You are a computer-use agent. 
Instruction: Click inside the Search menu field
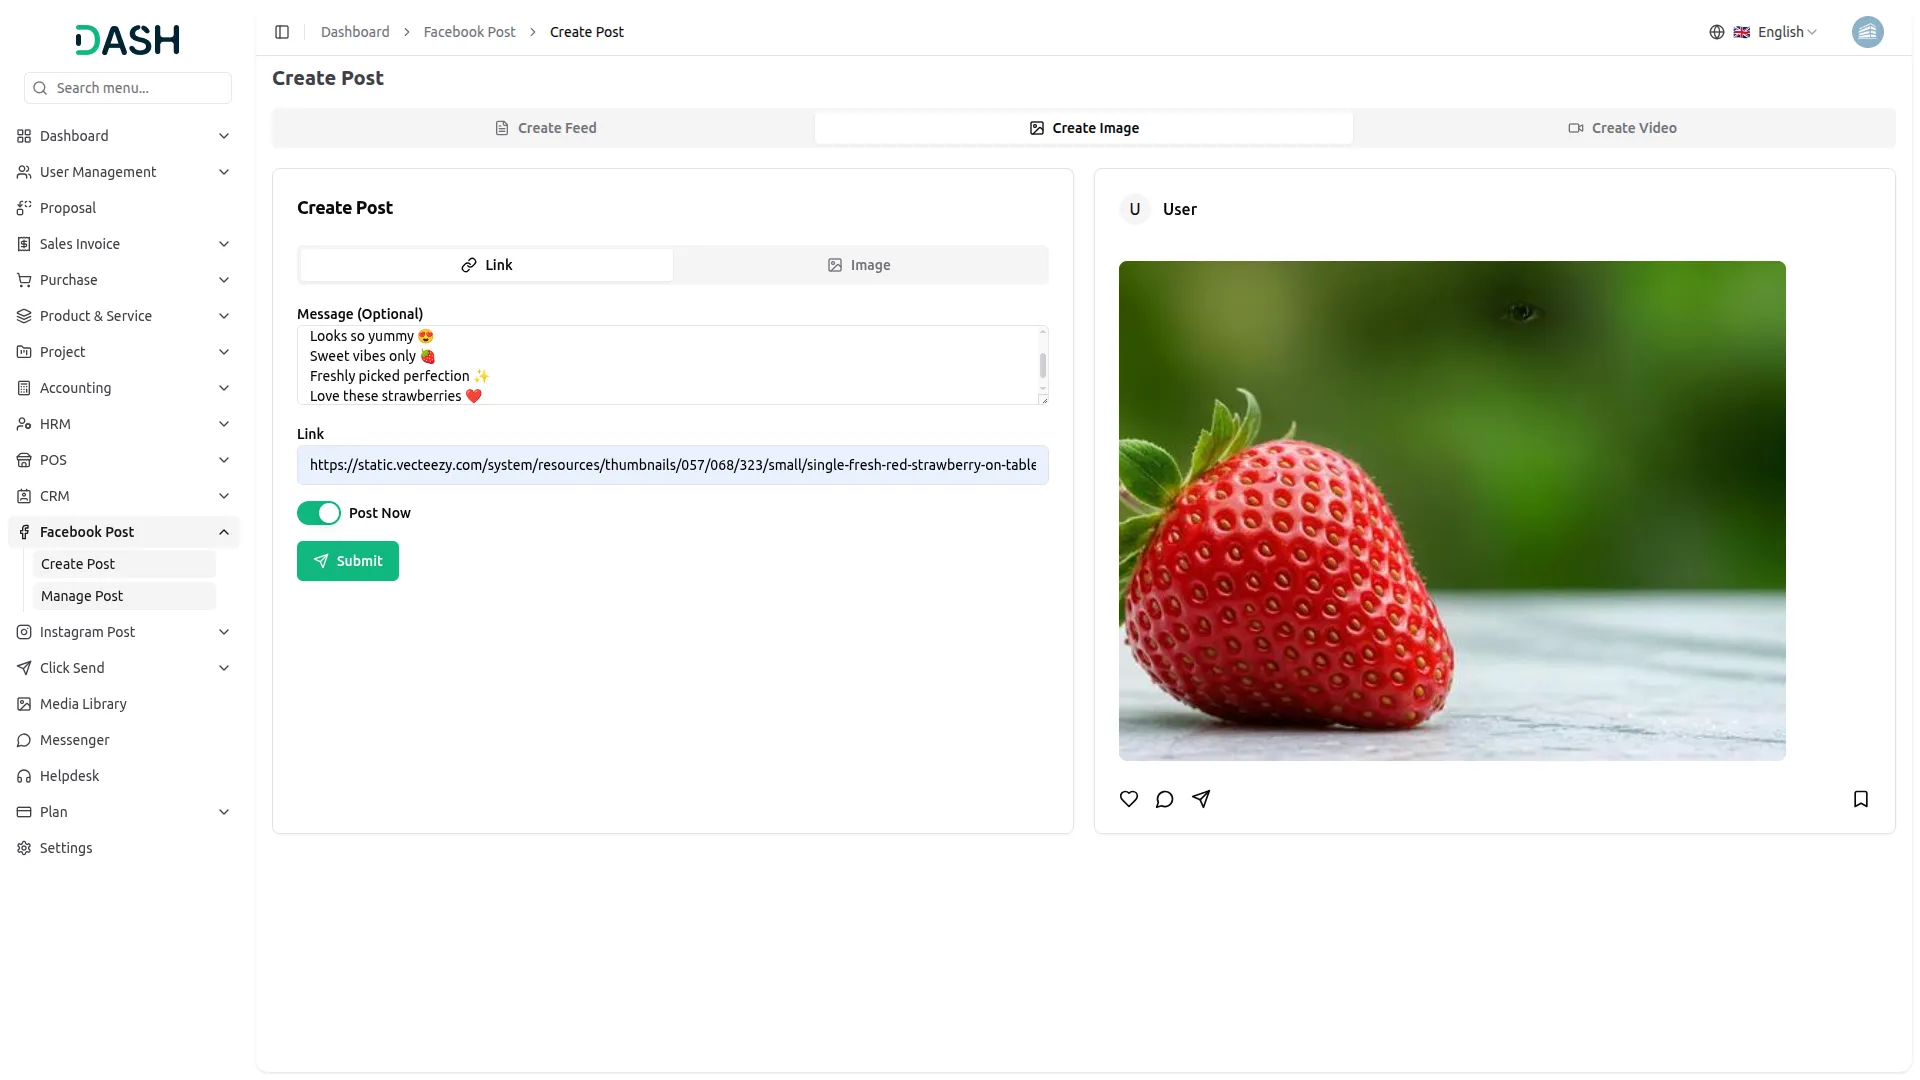(128, 88)
